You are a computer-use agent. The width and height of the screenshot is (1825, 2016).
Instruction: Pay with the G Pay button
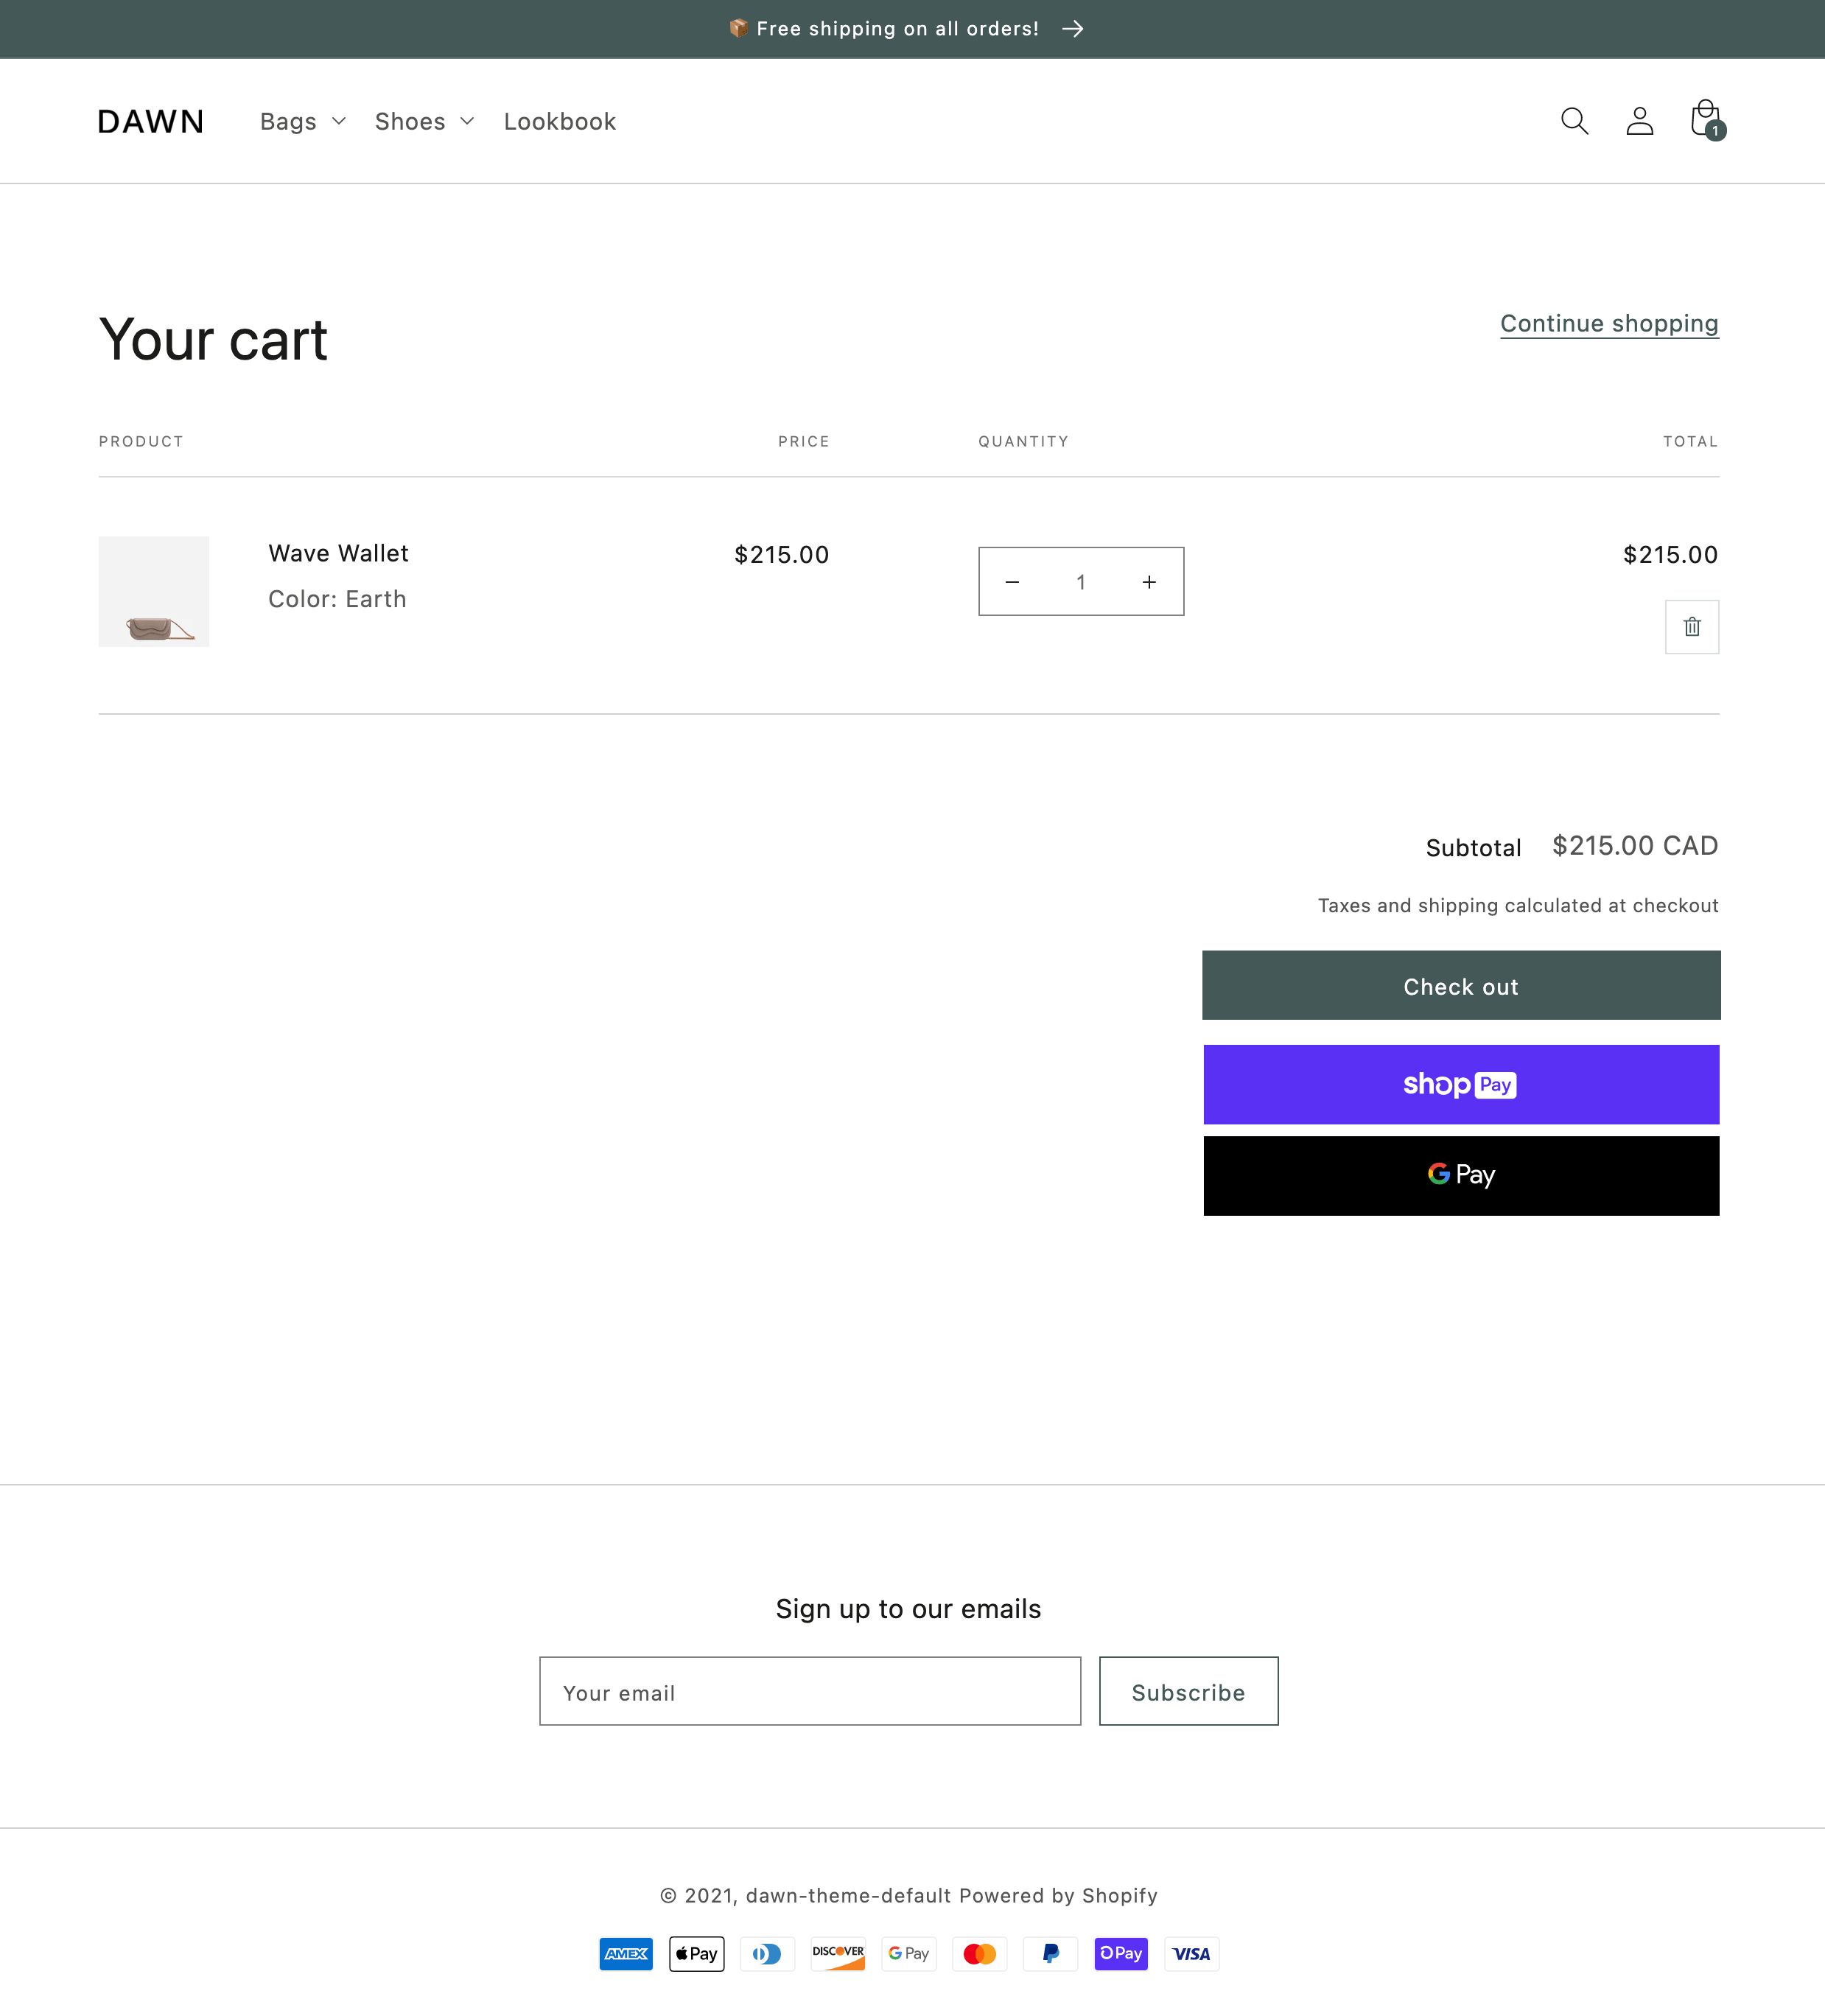click(x=1460, y=1175)
